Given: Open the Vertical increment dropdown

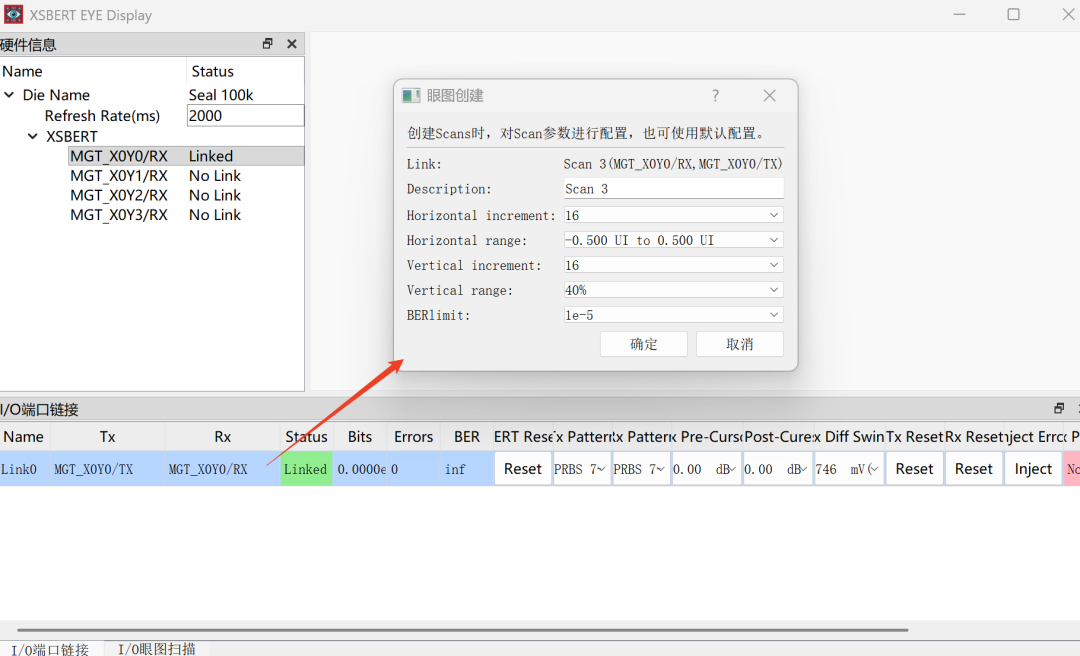Looking at the screenshot, I should point(673,265).
